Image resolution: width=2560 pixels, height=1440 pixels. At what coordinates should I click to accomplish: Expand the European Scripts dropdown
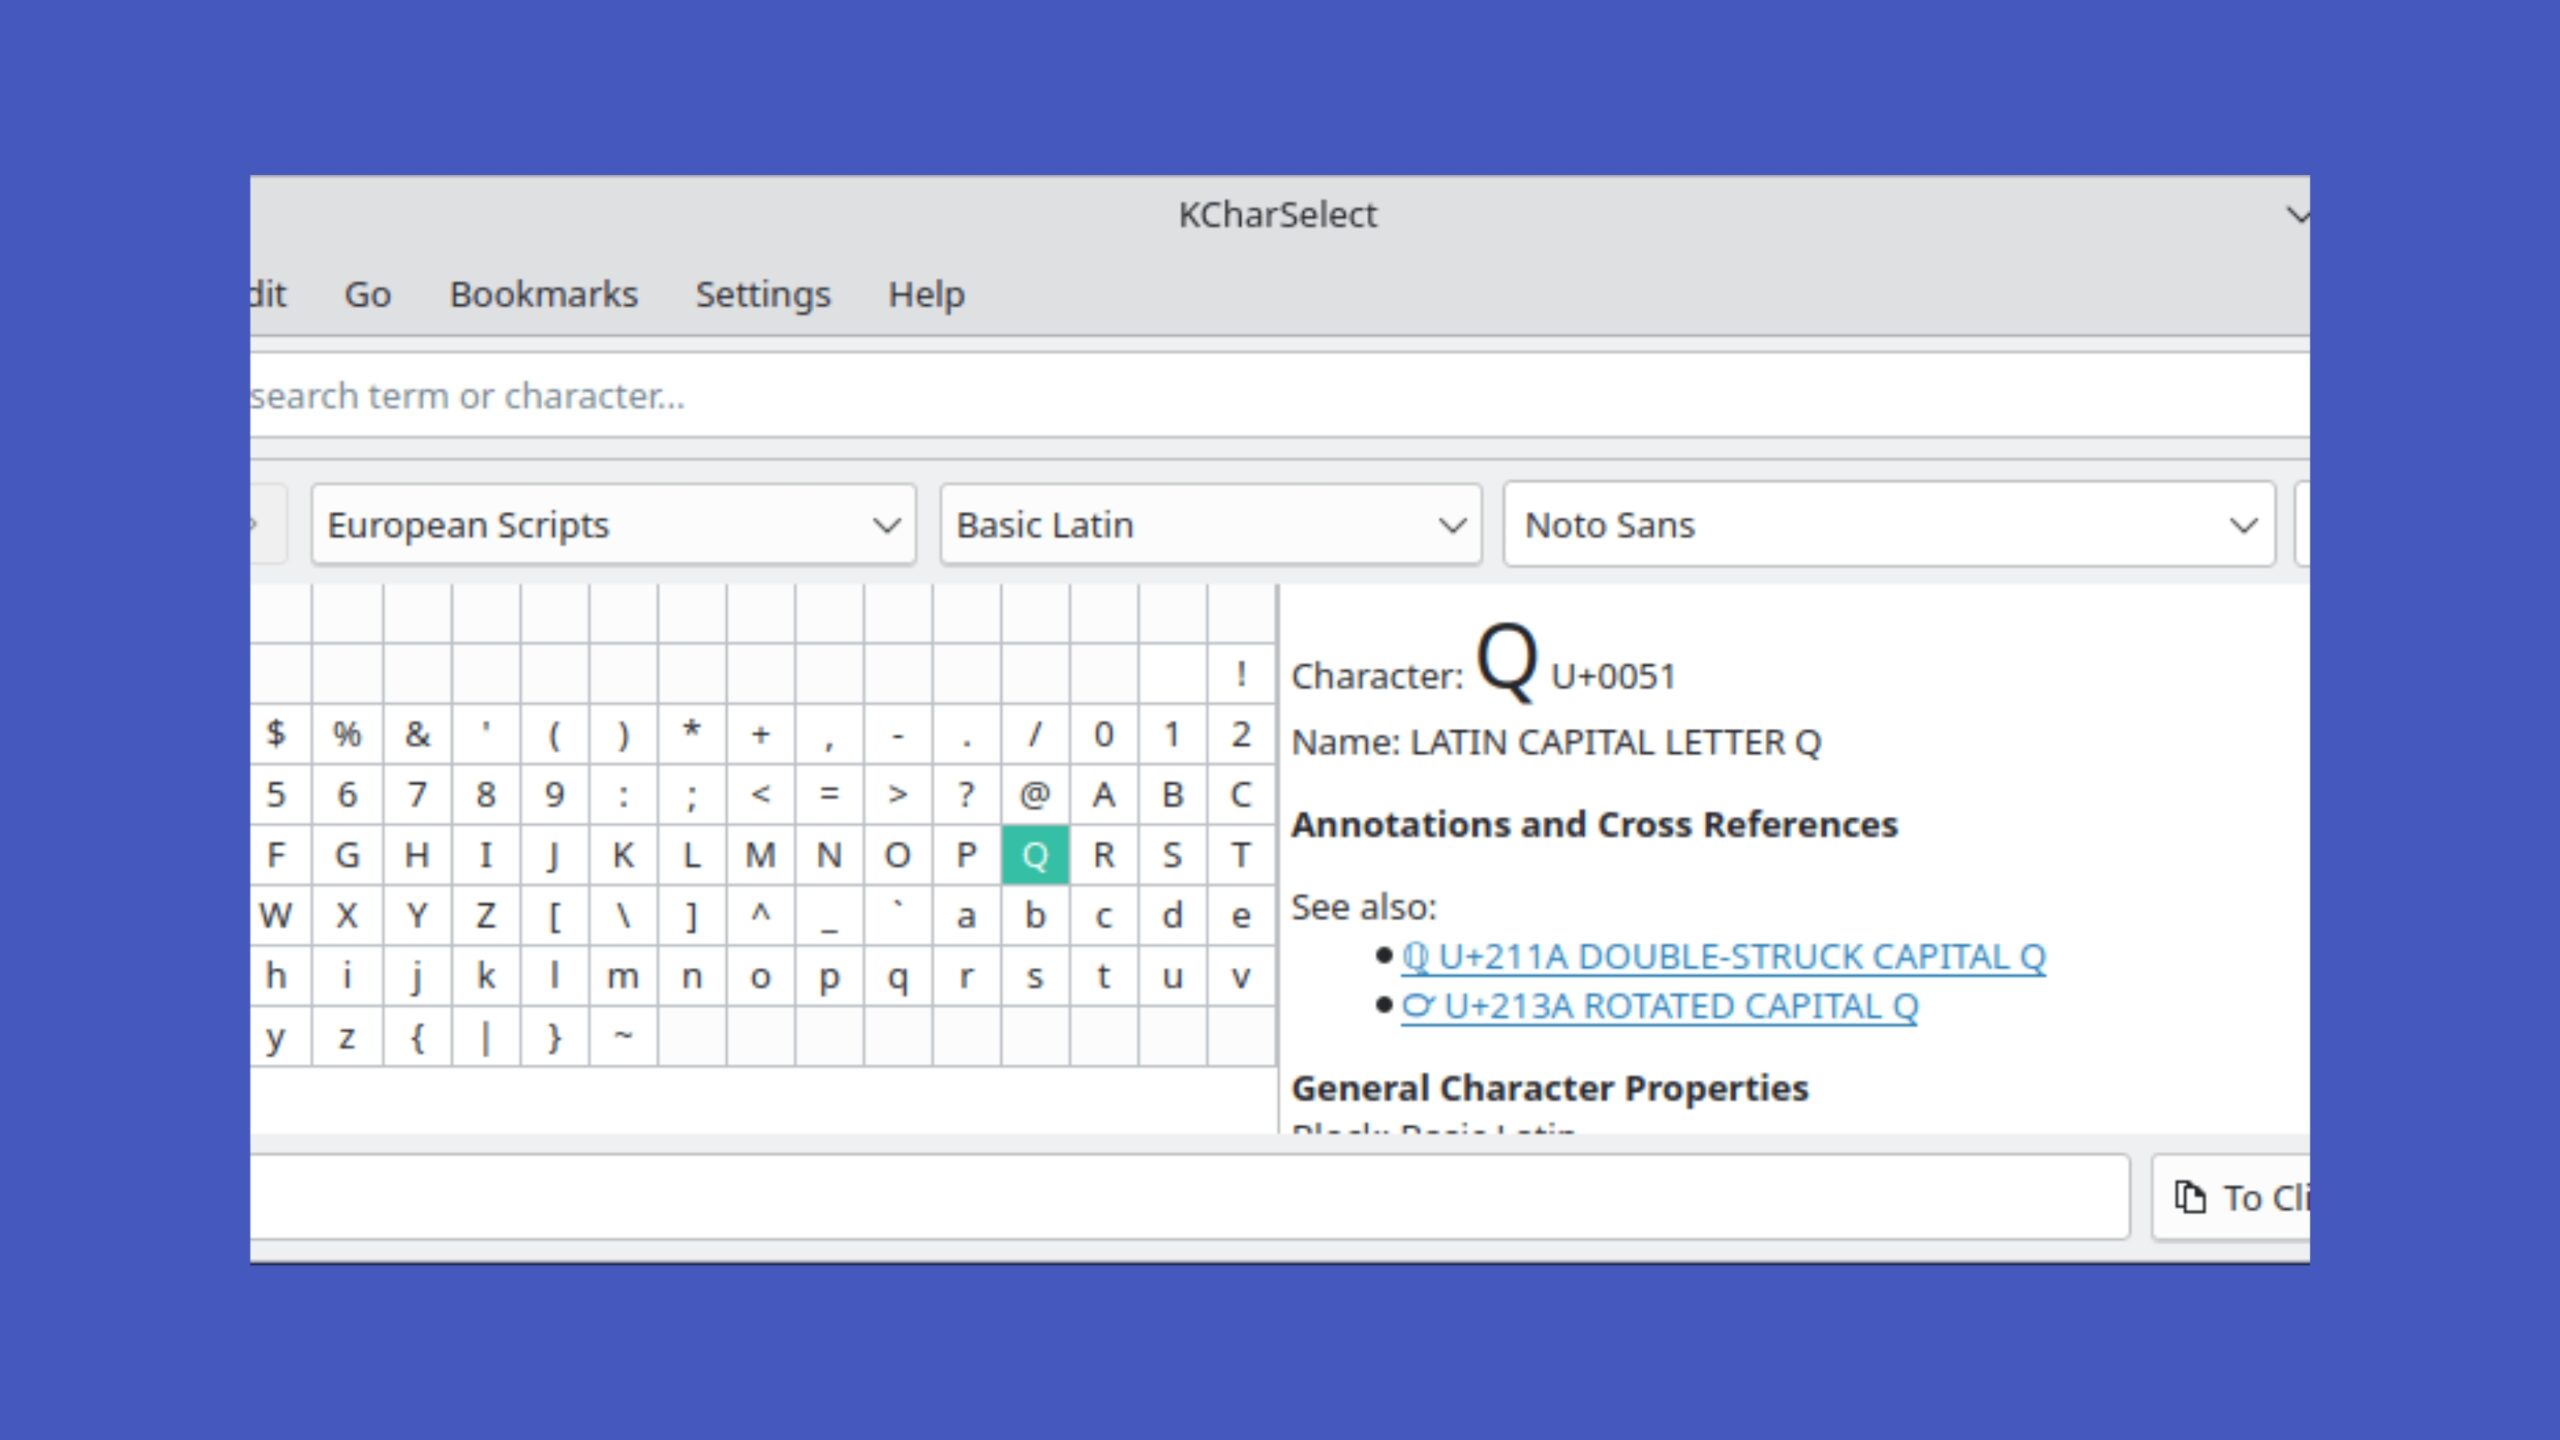point(613,525)
